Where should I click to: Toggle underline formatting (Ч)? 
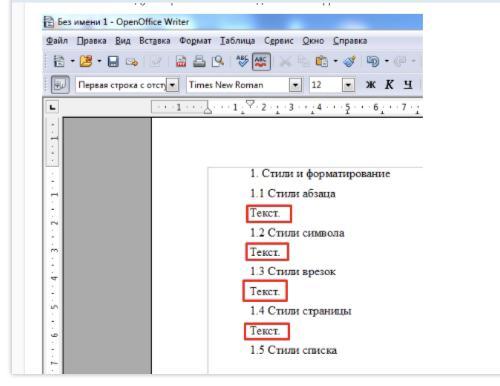[408, 85]
